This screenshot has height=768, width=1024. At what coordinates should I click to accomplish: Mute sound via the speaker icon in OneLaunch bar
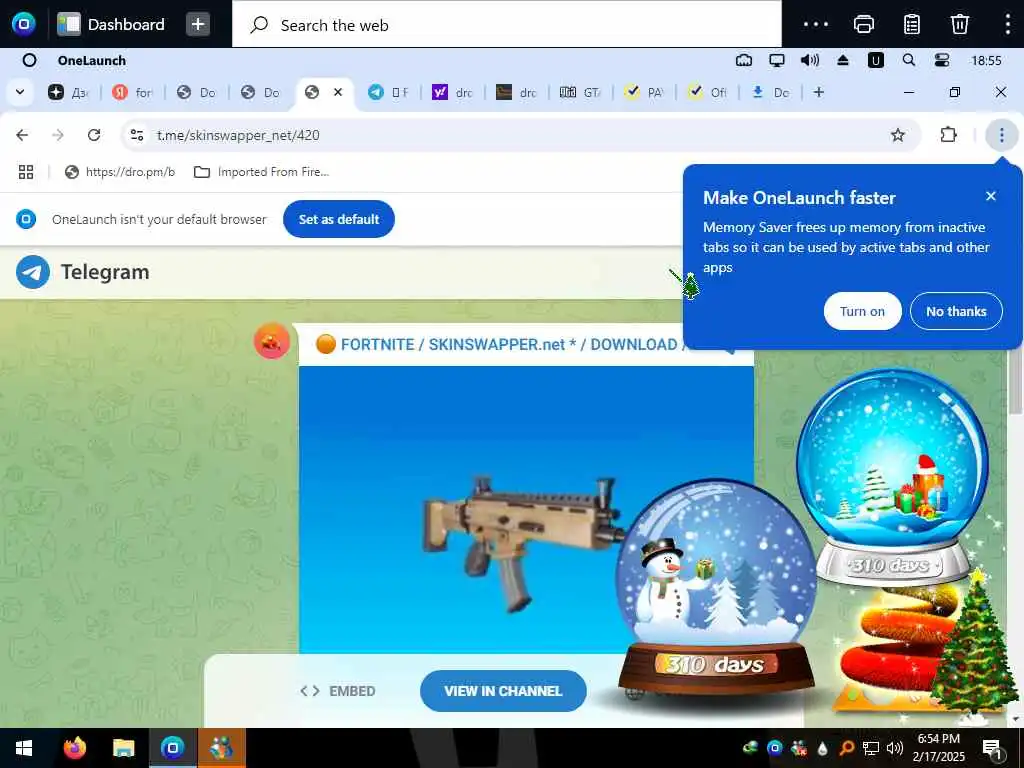pyautogui.click(x=809, y=61)
